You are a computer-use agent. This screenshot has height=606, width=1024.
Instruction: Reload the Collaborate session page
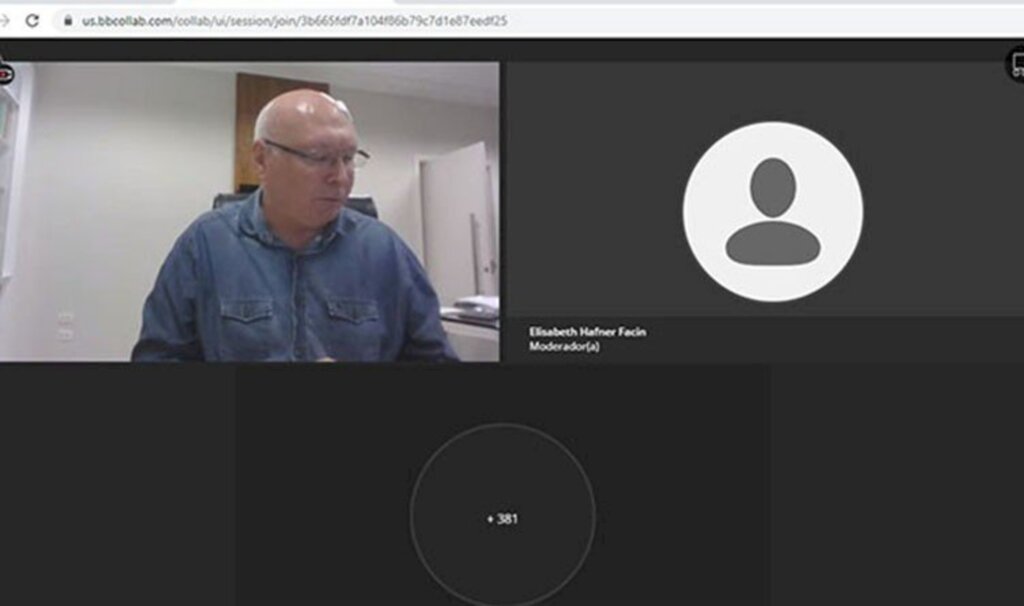click(x=32, y=20)
